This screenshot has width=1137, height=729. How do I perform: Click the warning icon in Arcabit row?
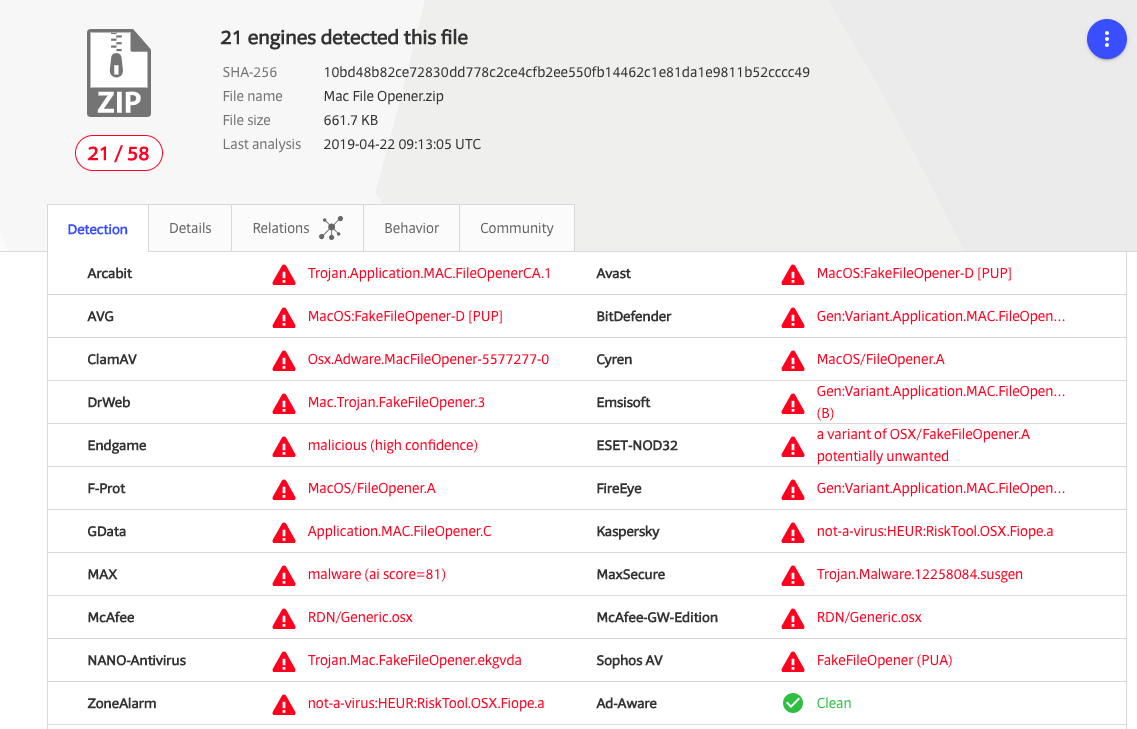pyautogui.click(x=284, y=275)
